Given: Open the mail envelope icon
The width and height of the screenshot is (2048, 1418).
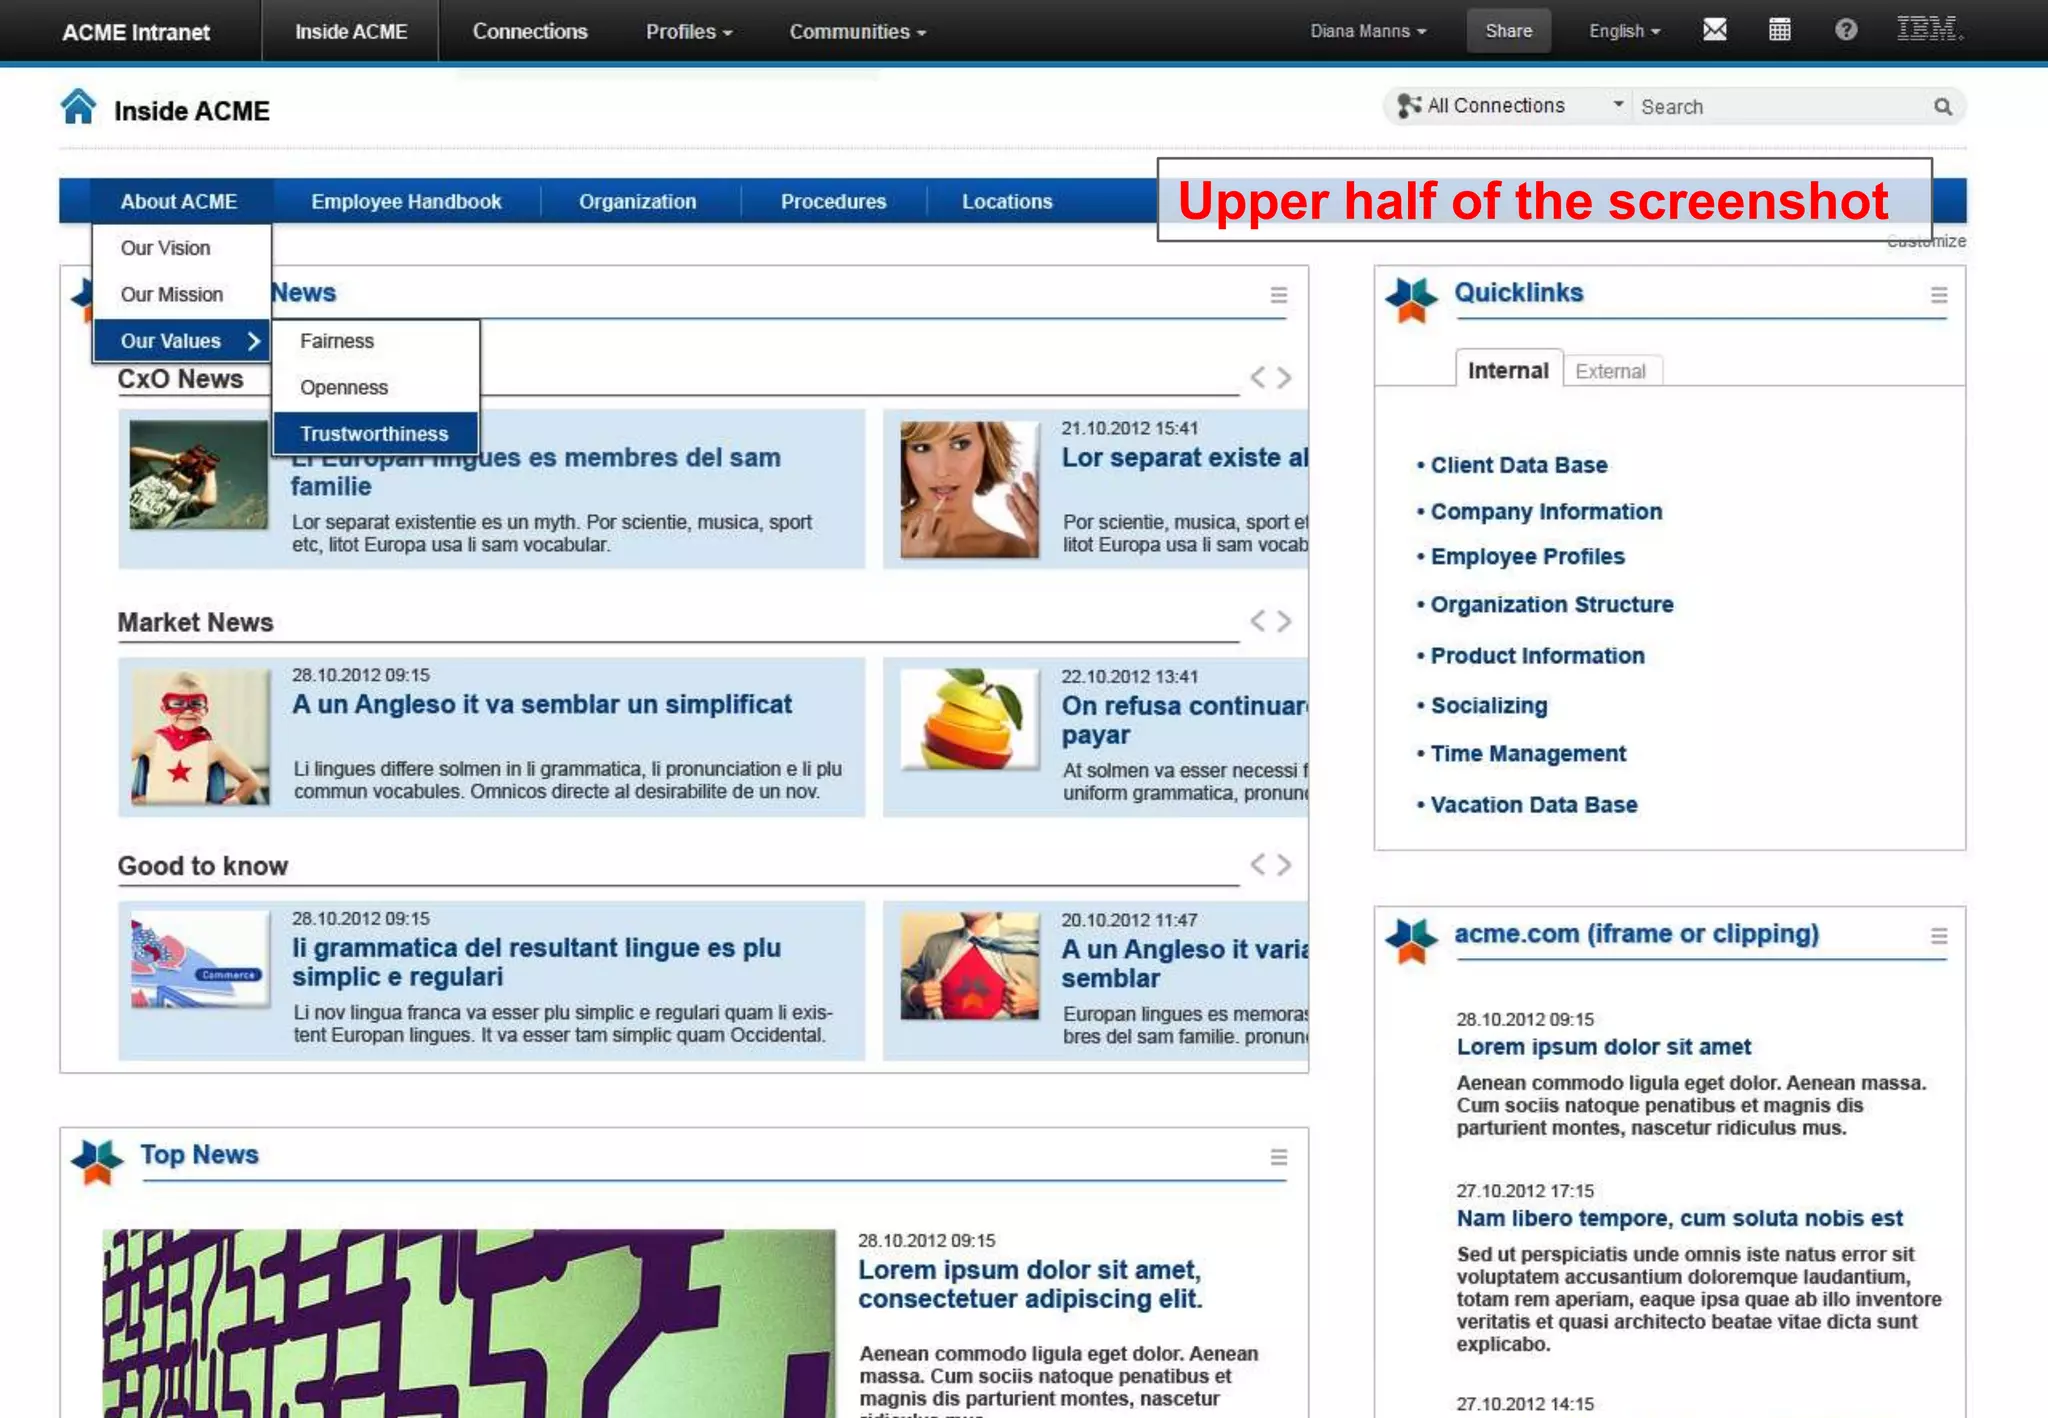Looking at the screenshot, I should pos(1714,30).
